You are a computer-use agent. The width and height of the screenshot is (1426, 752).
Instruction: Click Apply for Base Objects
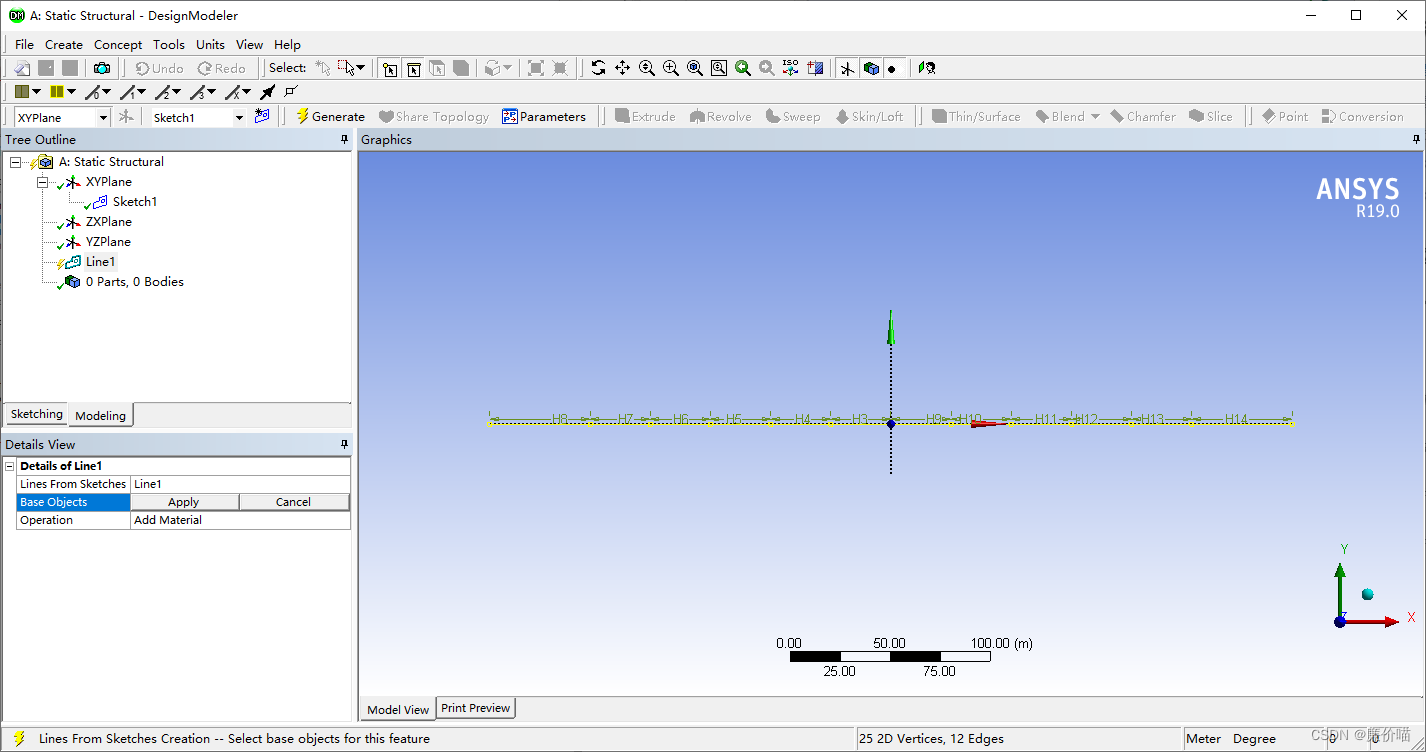point(184,502)
